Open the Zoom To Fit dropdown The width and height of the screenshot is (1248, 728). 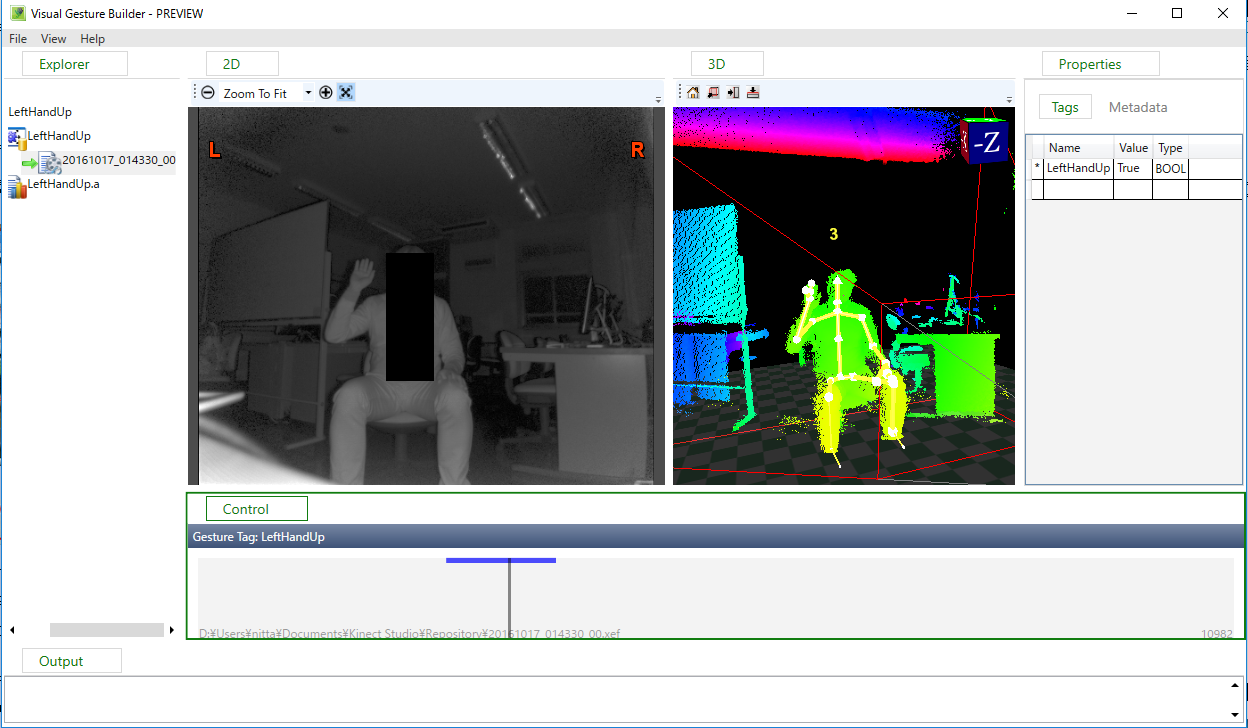[x=308, y=93]
